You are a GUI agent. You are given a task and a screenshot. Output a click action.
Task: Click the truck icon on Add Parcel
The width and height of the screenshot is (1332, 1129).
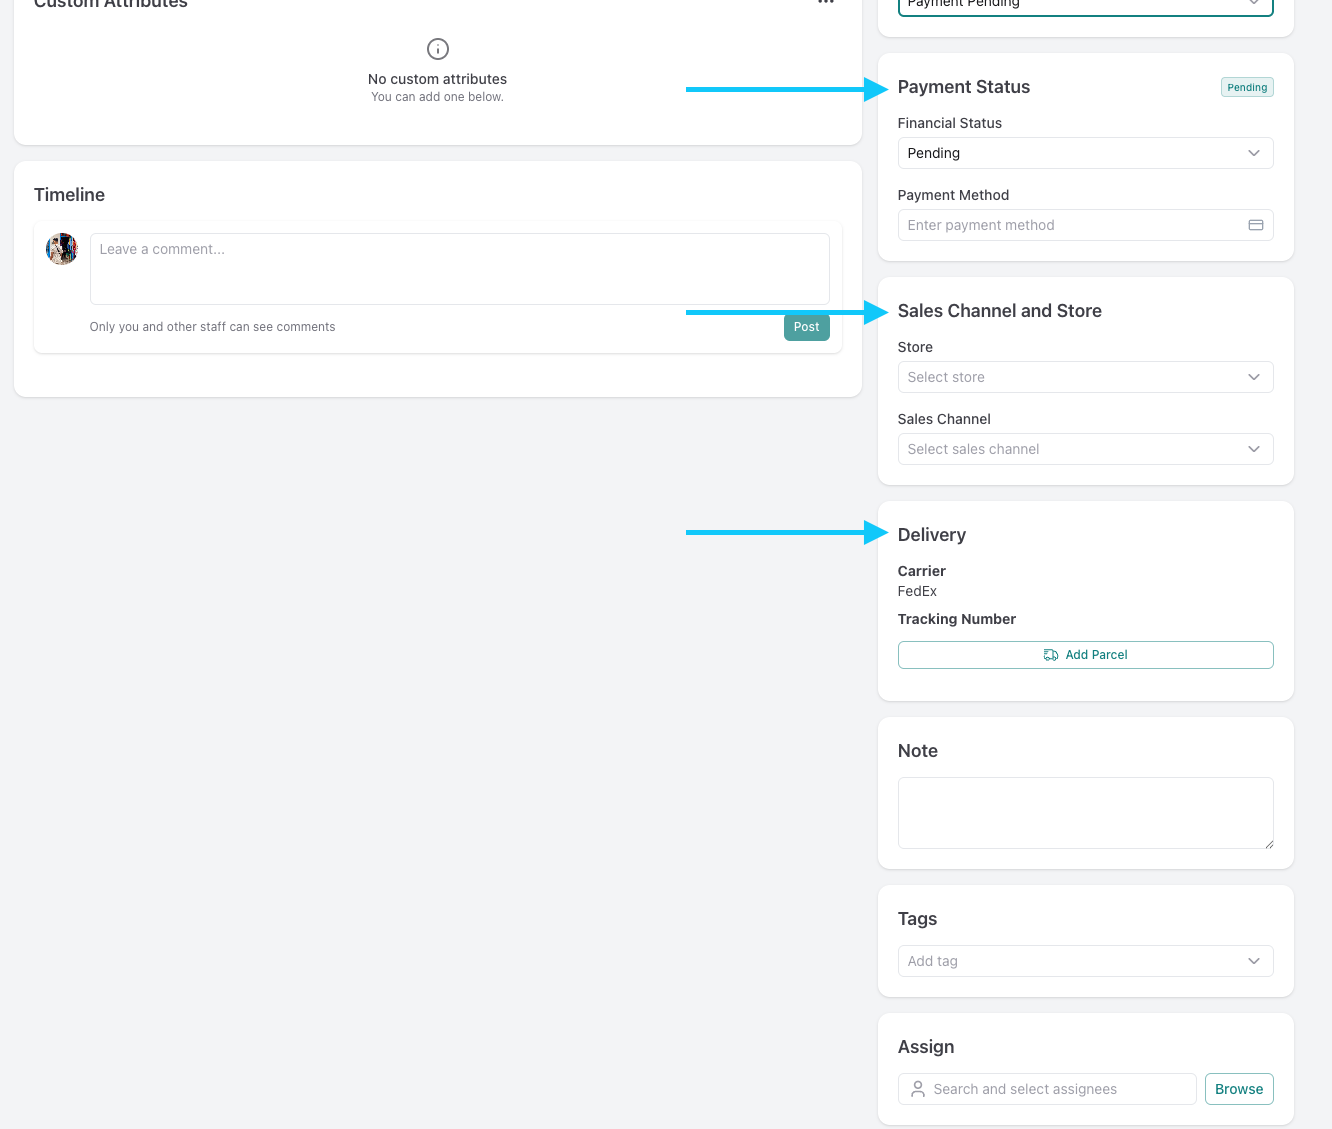tap(1050, 655)
